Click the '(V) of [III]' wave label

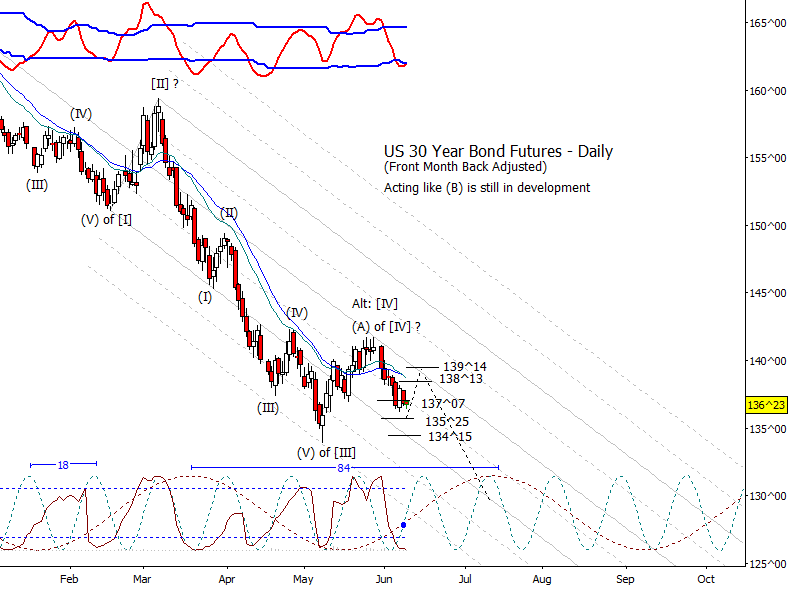coord(326,453)
